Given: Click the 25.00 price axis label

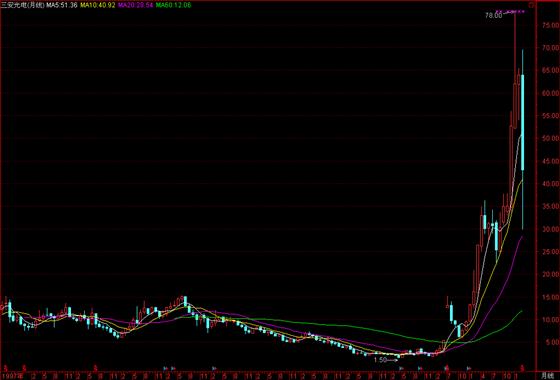Looking at the screenshot, I should coord(550,252).
